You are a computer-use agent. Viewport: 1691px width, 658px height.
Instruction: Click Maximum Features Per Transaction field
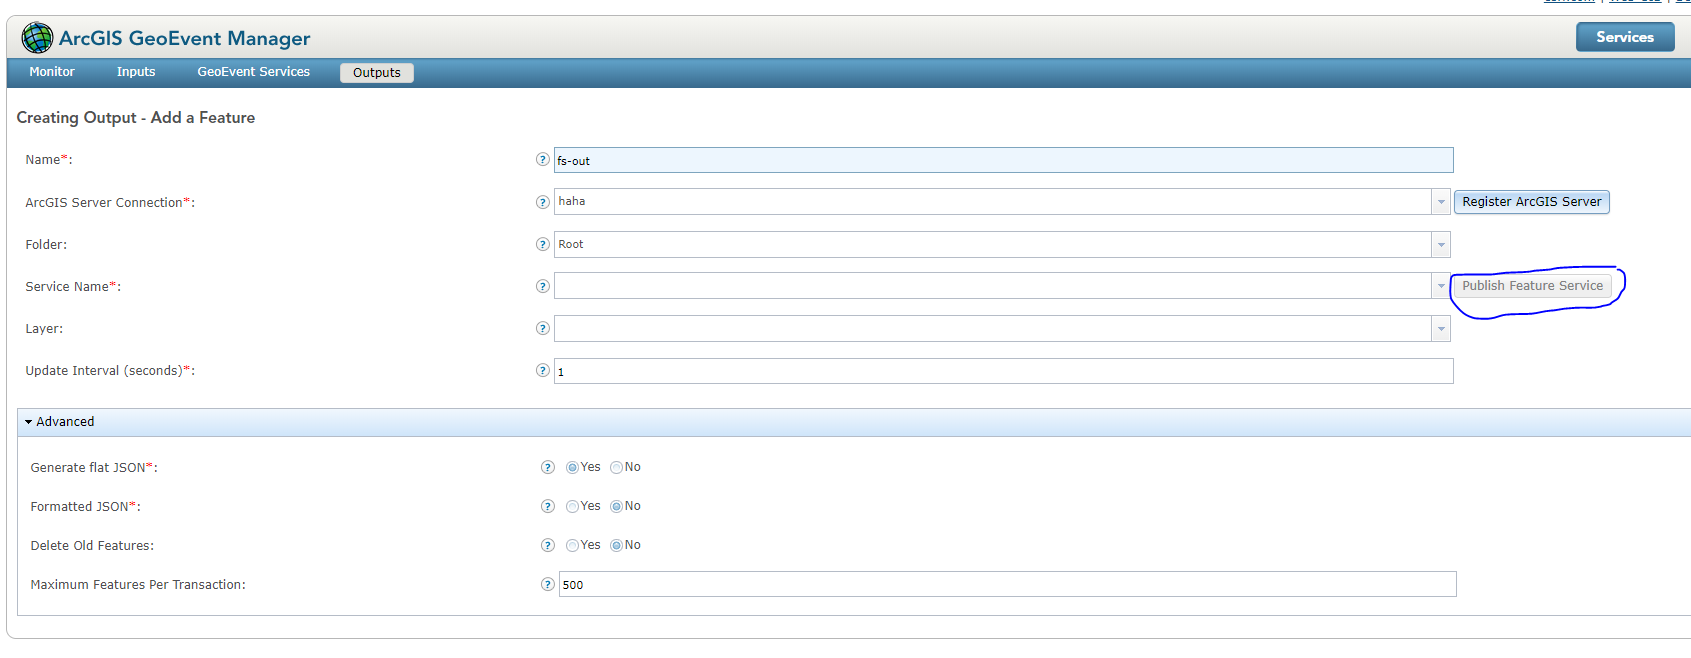point(1008,584)
